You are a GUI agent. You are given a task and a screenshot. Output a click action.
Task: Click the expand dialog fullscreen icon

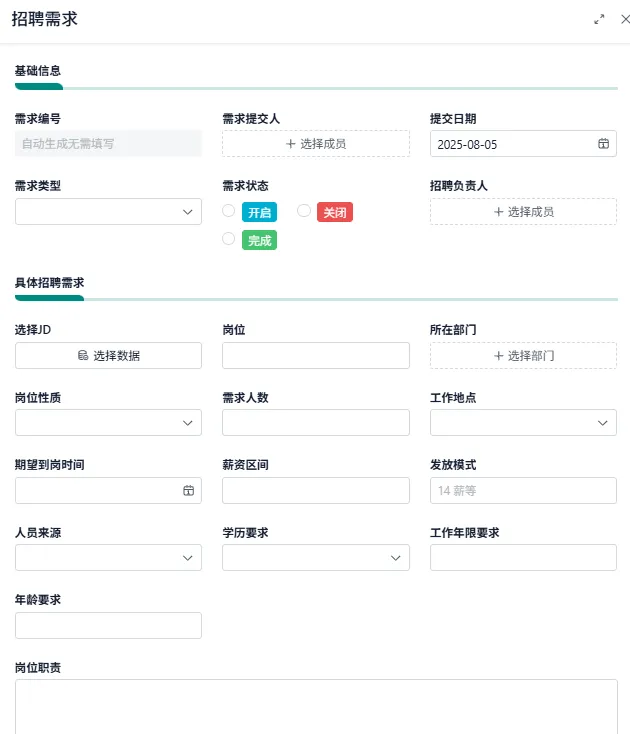click(x=599, y=19)
